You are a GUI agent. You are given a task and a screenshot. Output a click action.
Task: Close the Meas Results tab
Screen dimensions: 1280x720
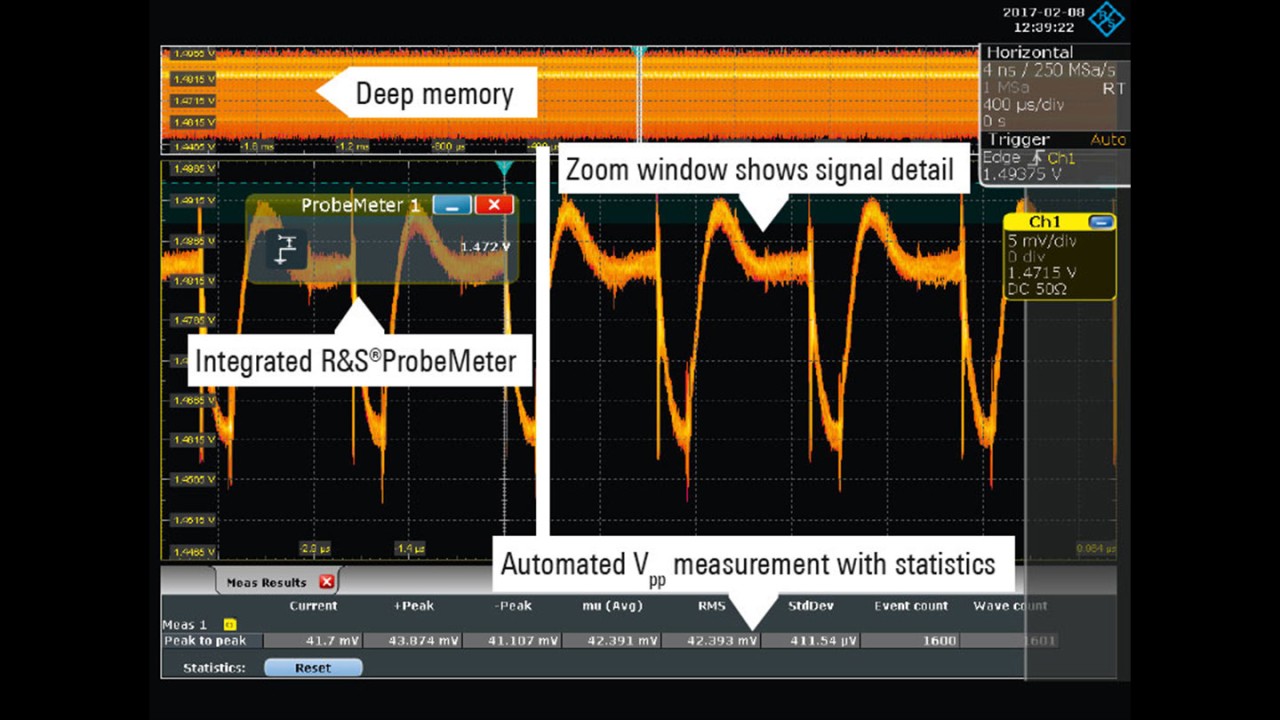click(326, 582)
